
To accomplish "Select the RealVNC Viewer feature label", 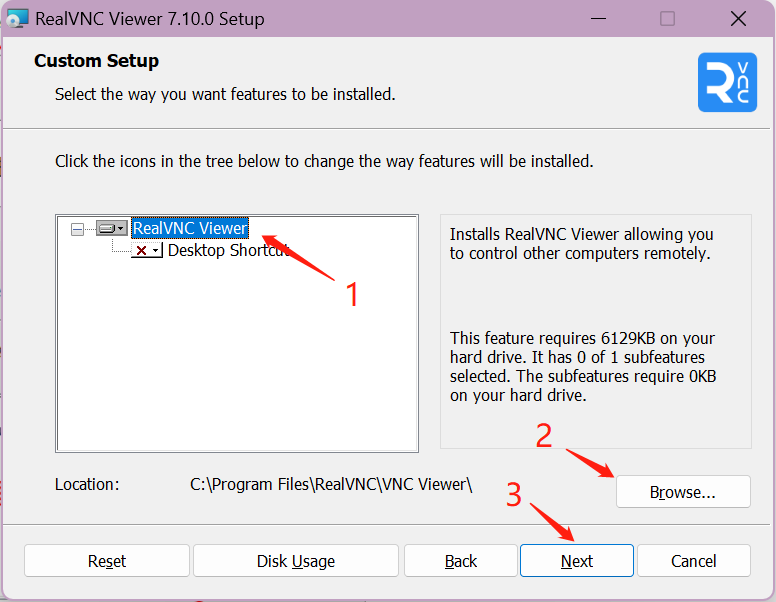I will pyautogui.click(x=190, y=228).
